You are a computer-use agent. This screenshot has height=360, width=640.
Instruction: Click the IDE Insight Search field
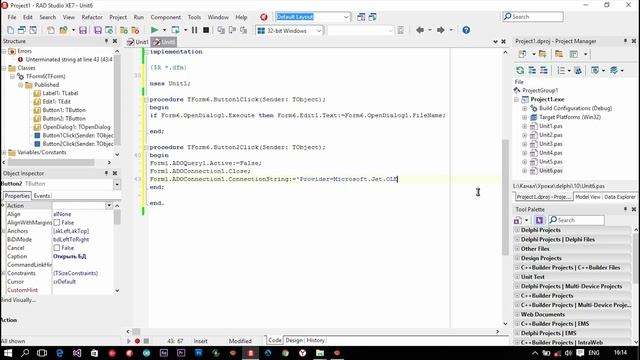click(x=533, y=17)
